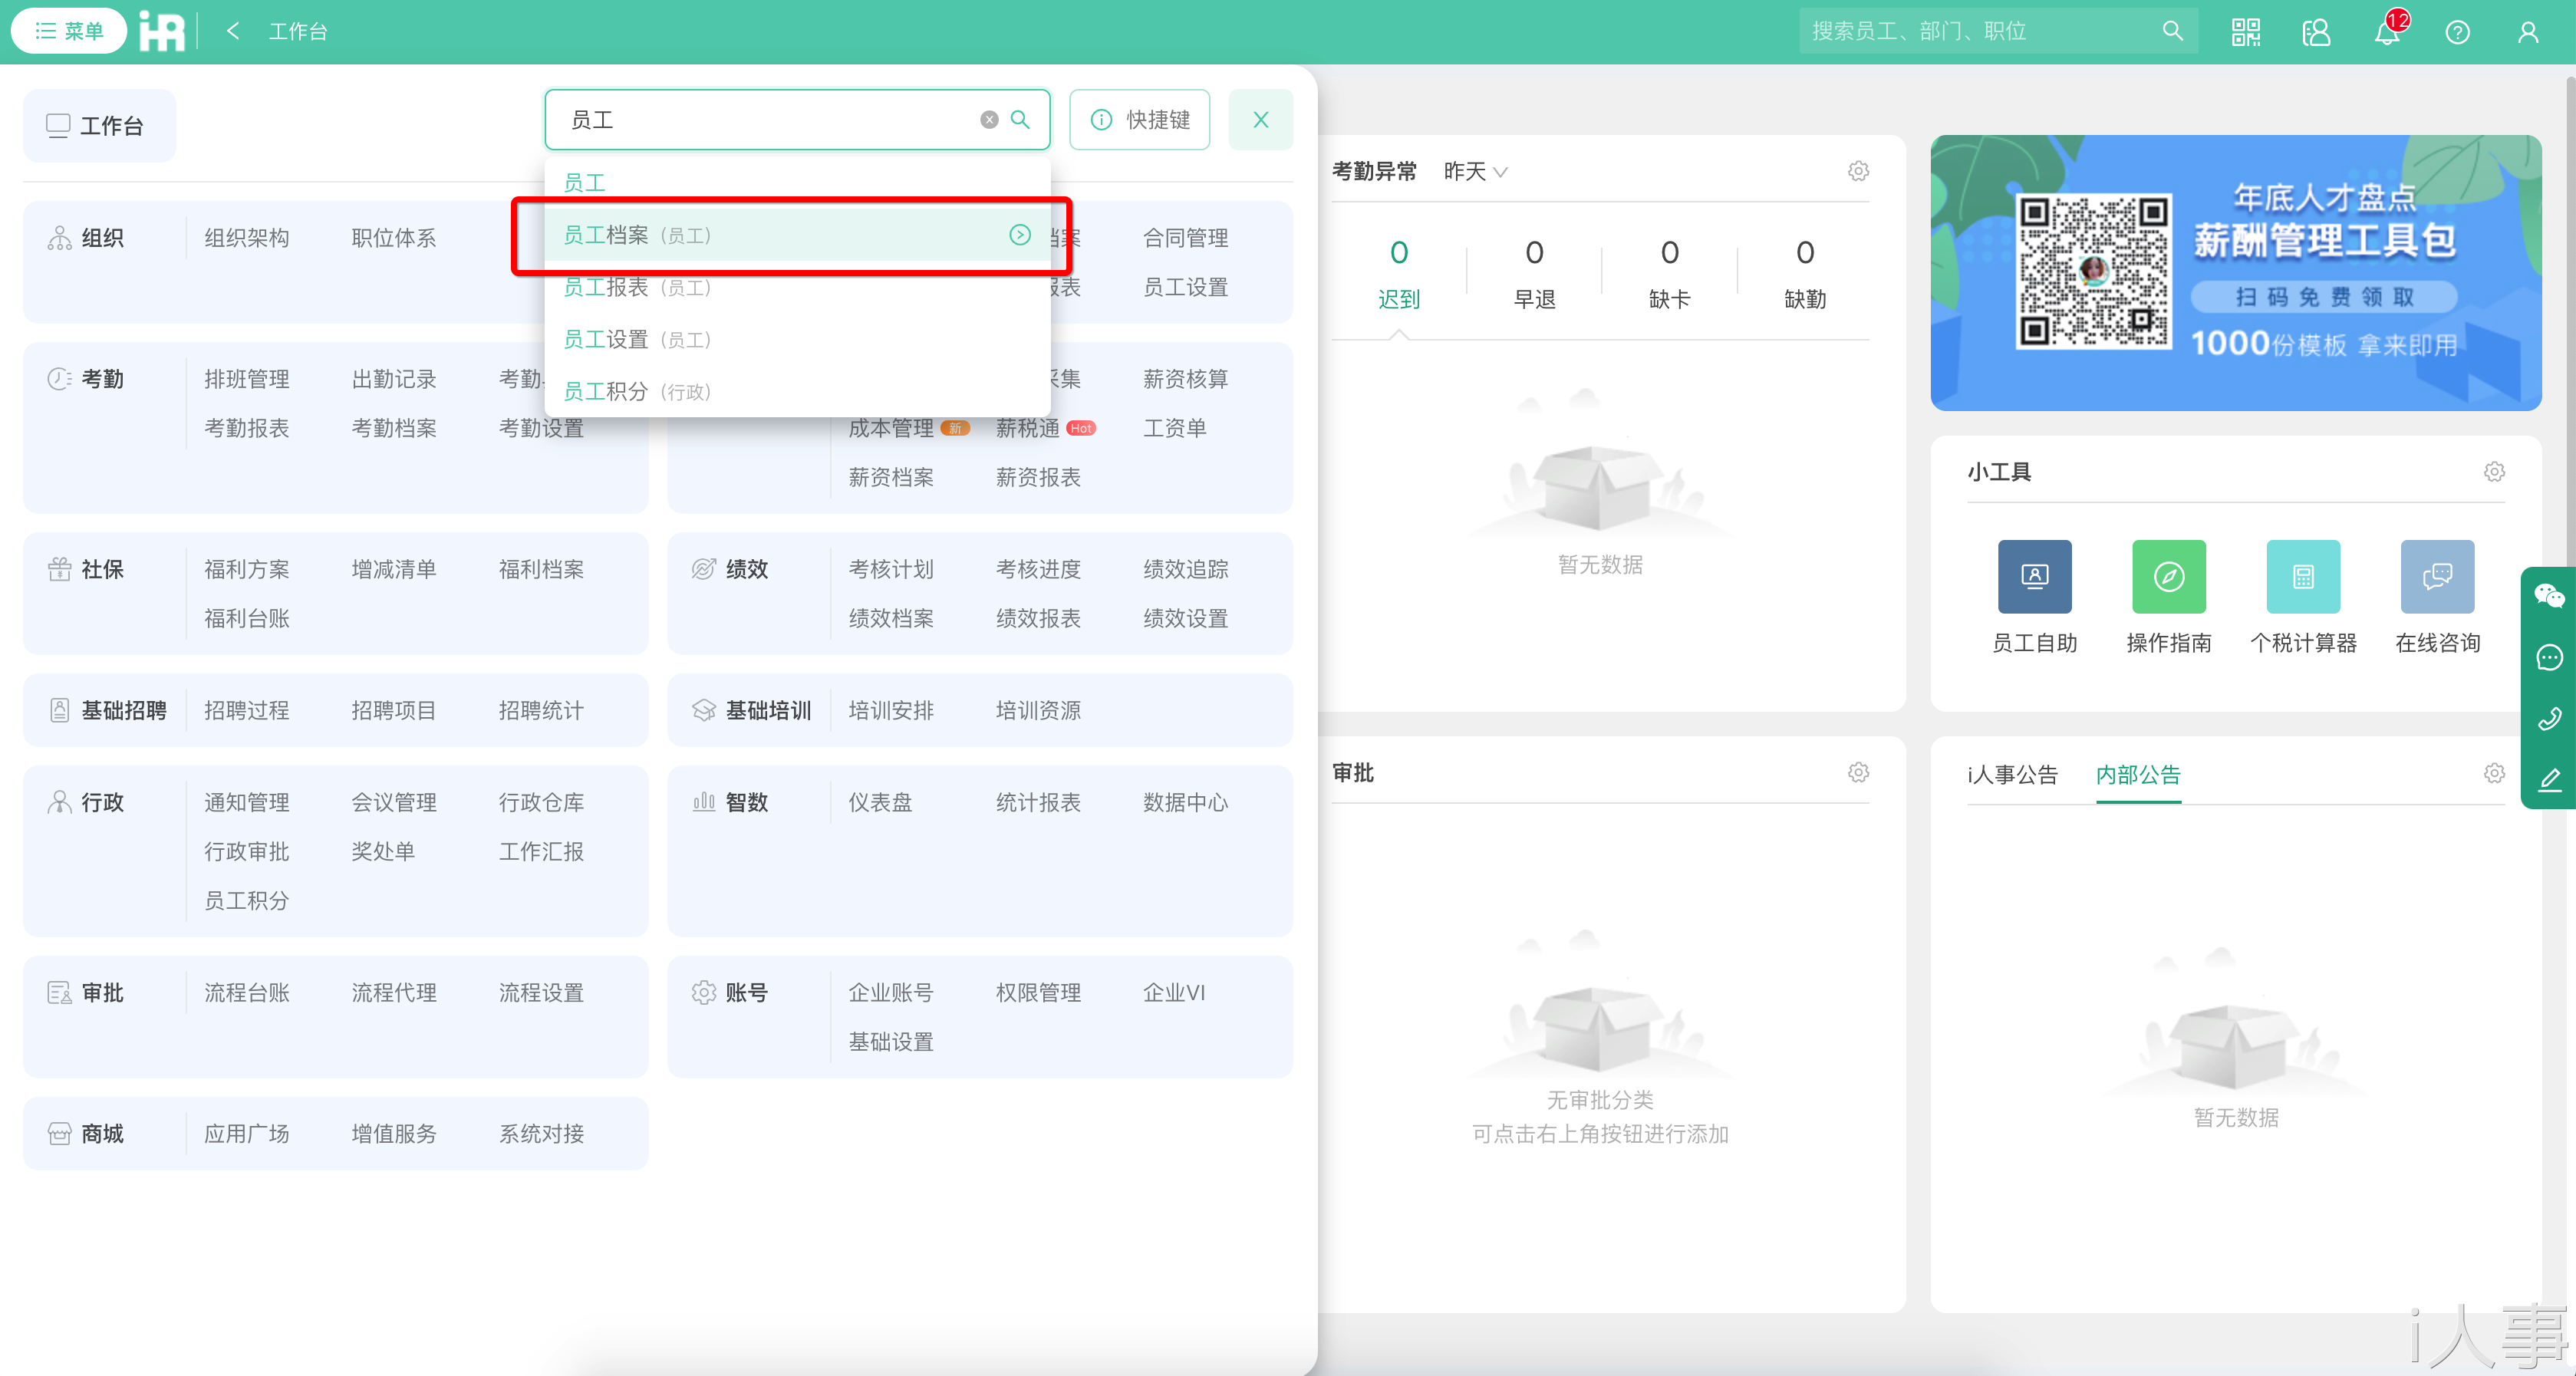
Task: Open 组织架构 menu link
Action: pyautogui.click(x=246, y=238)
